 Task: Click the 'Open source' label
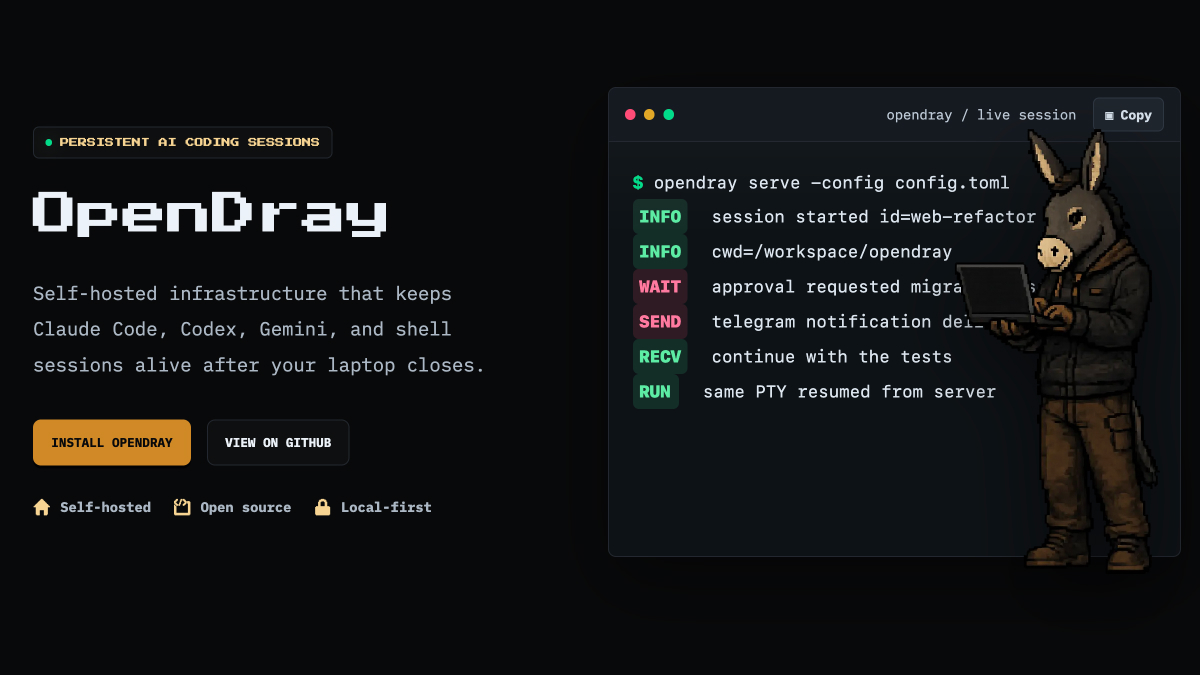click(x=245, y=507)
